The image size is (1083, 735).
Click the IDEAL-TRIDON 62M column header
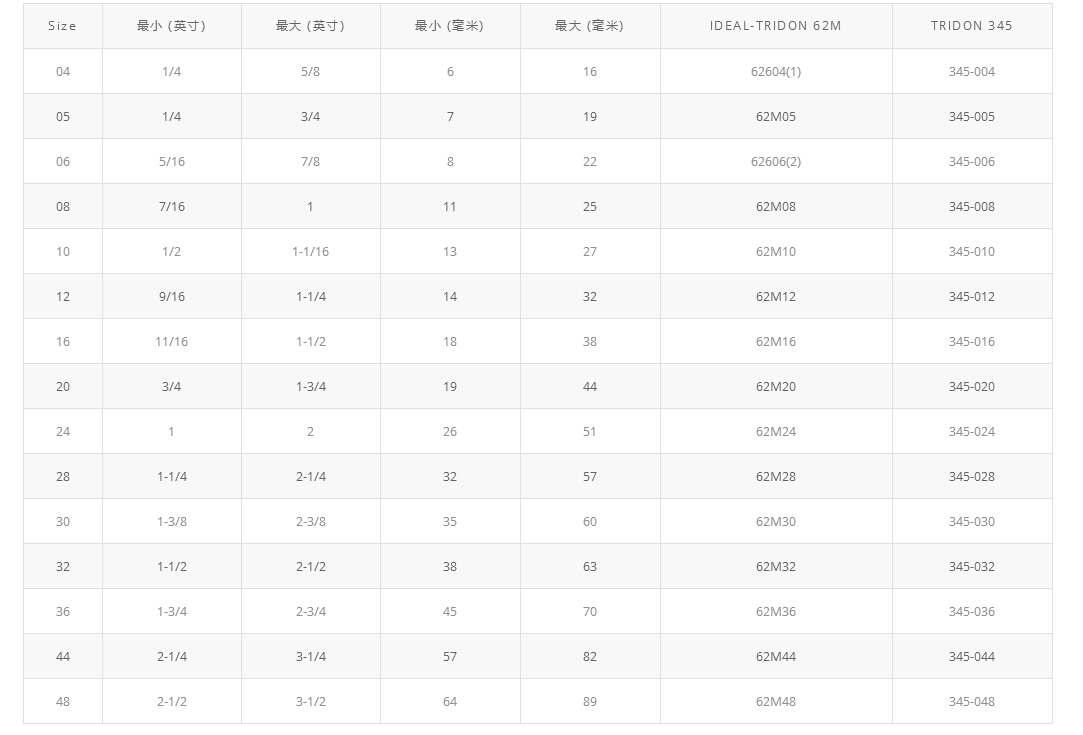point(775,26)
